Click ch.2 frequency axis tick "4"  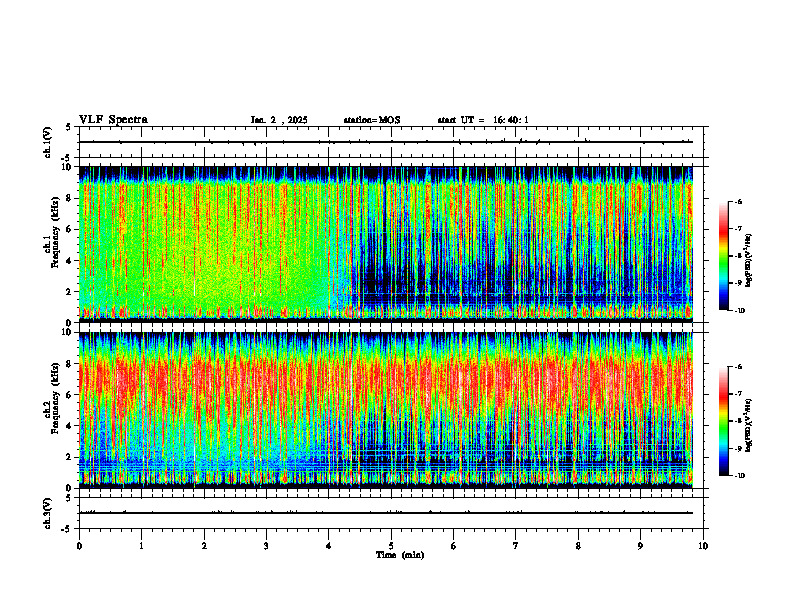click(69, 426)
